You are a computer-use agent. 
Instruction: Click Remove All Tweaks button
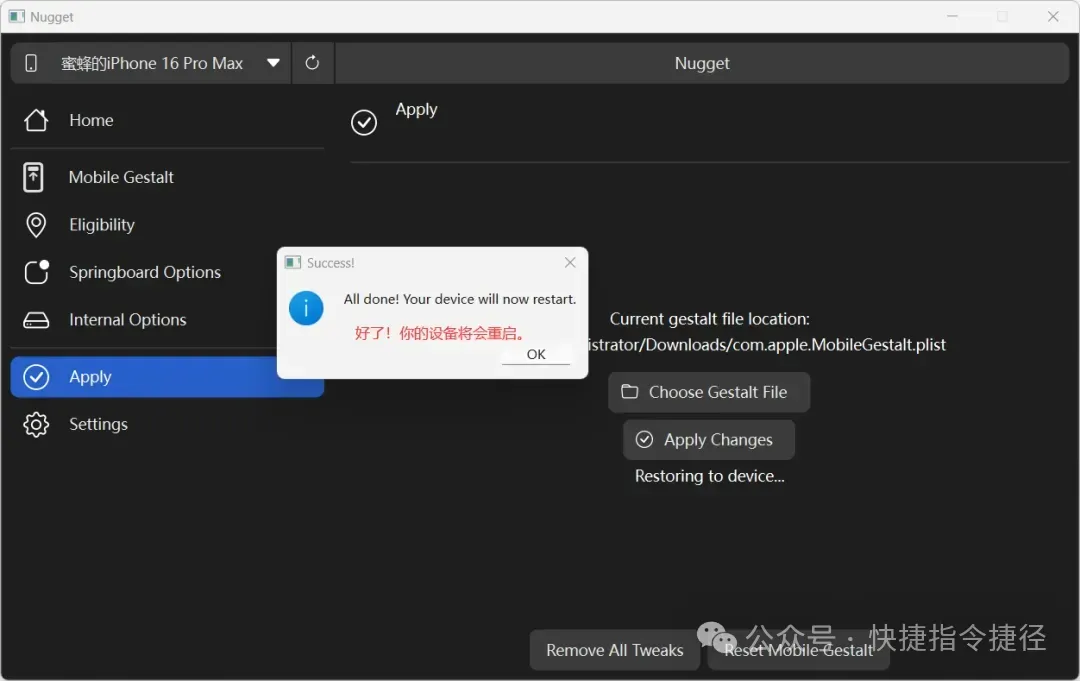614,650
